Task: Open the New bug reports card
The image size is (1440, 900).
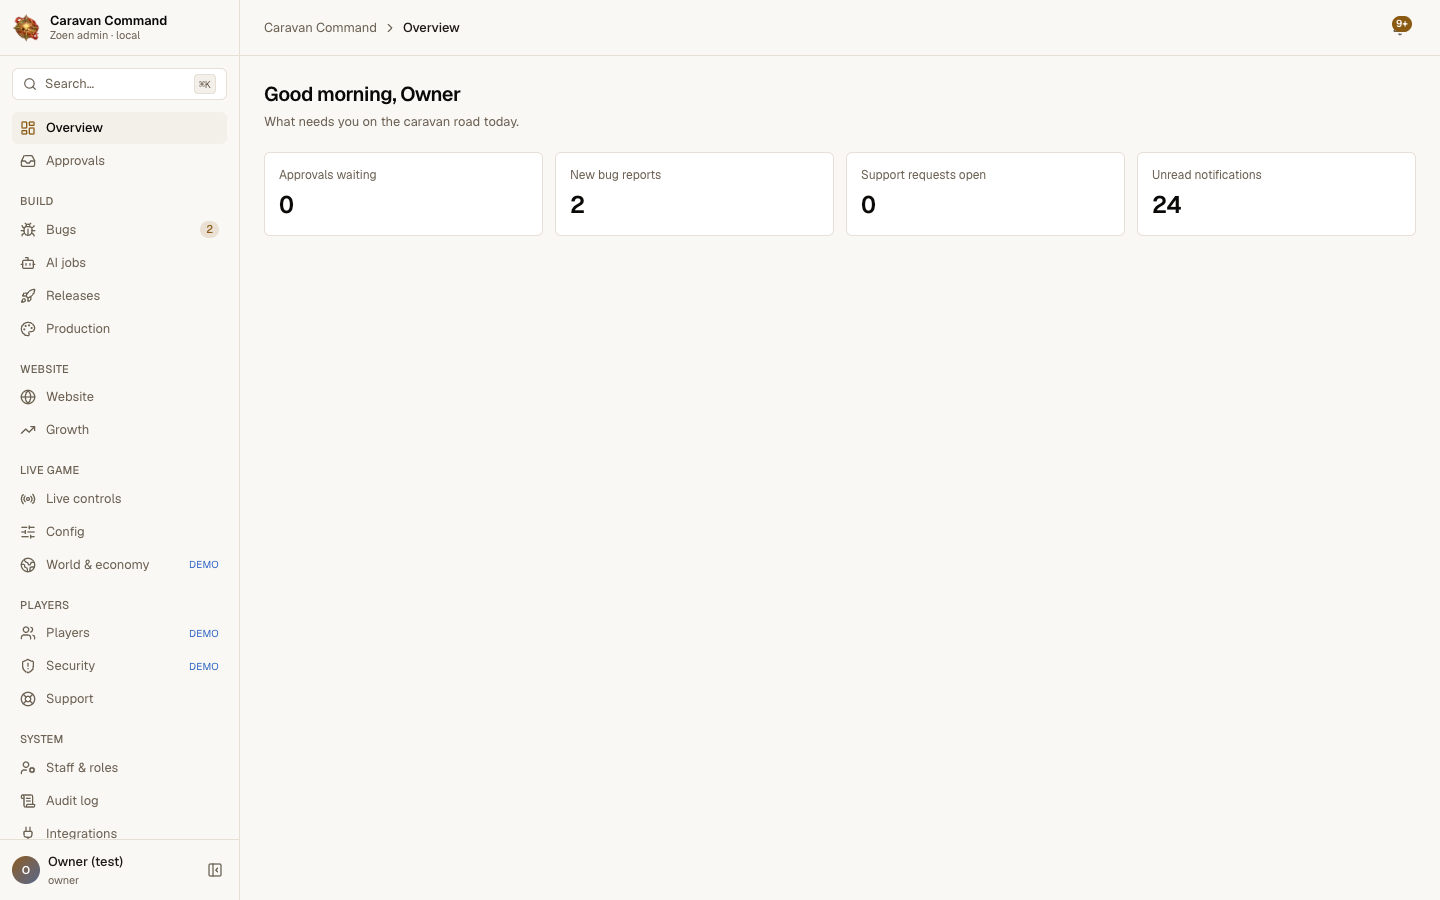Action: pos(694,194)
